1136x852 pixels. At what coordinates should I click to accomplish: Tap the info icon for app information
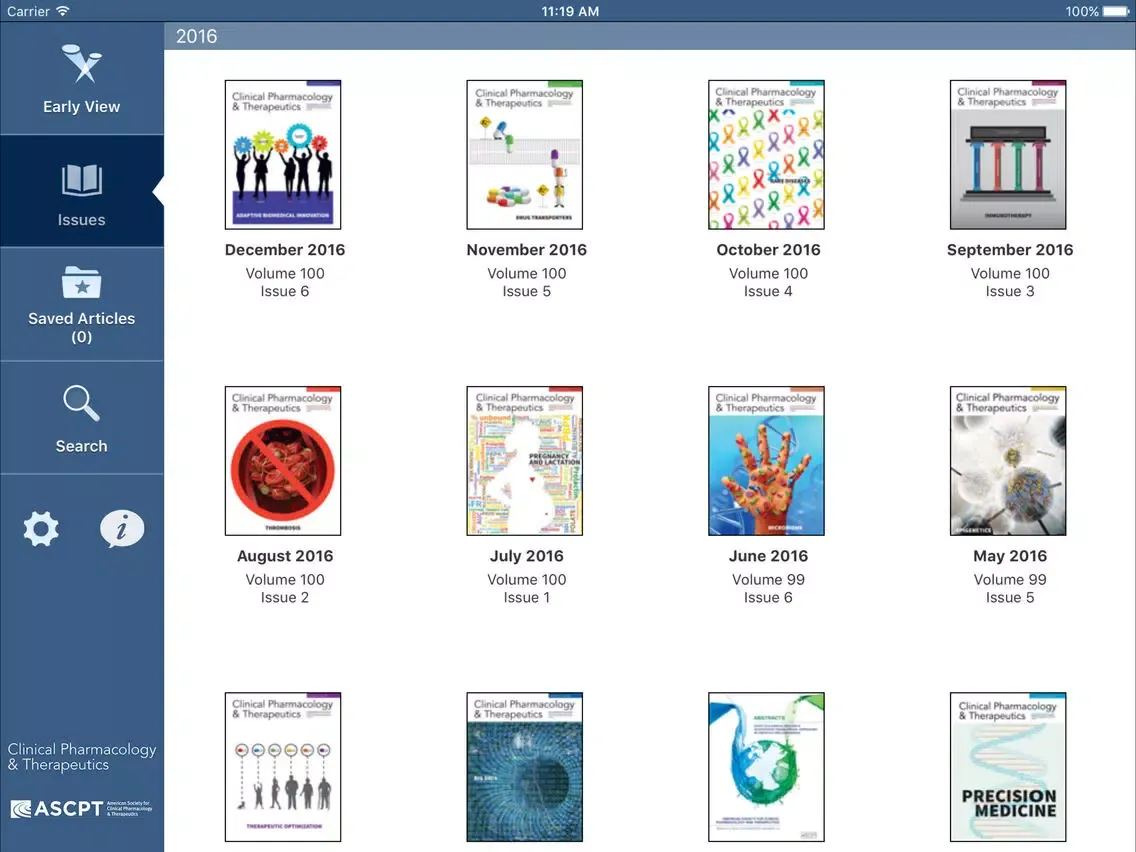[122, 528]
